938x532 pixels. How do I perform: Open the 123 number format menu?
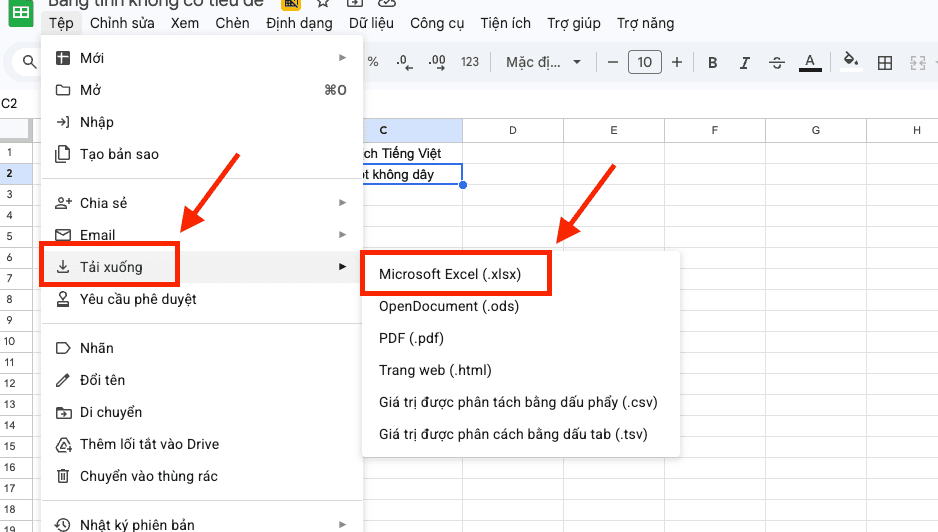470,62
